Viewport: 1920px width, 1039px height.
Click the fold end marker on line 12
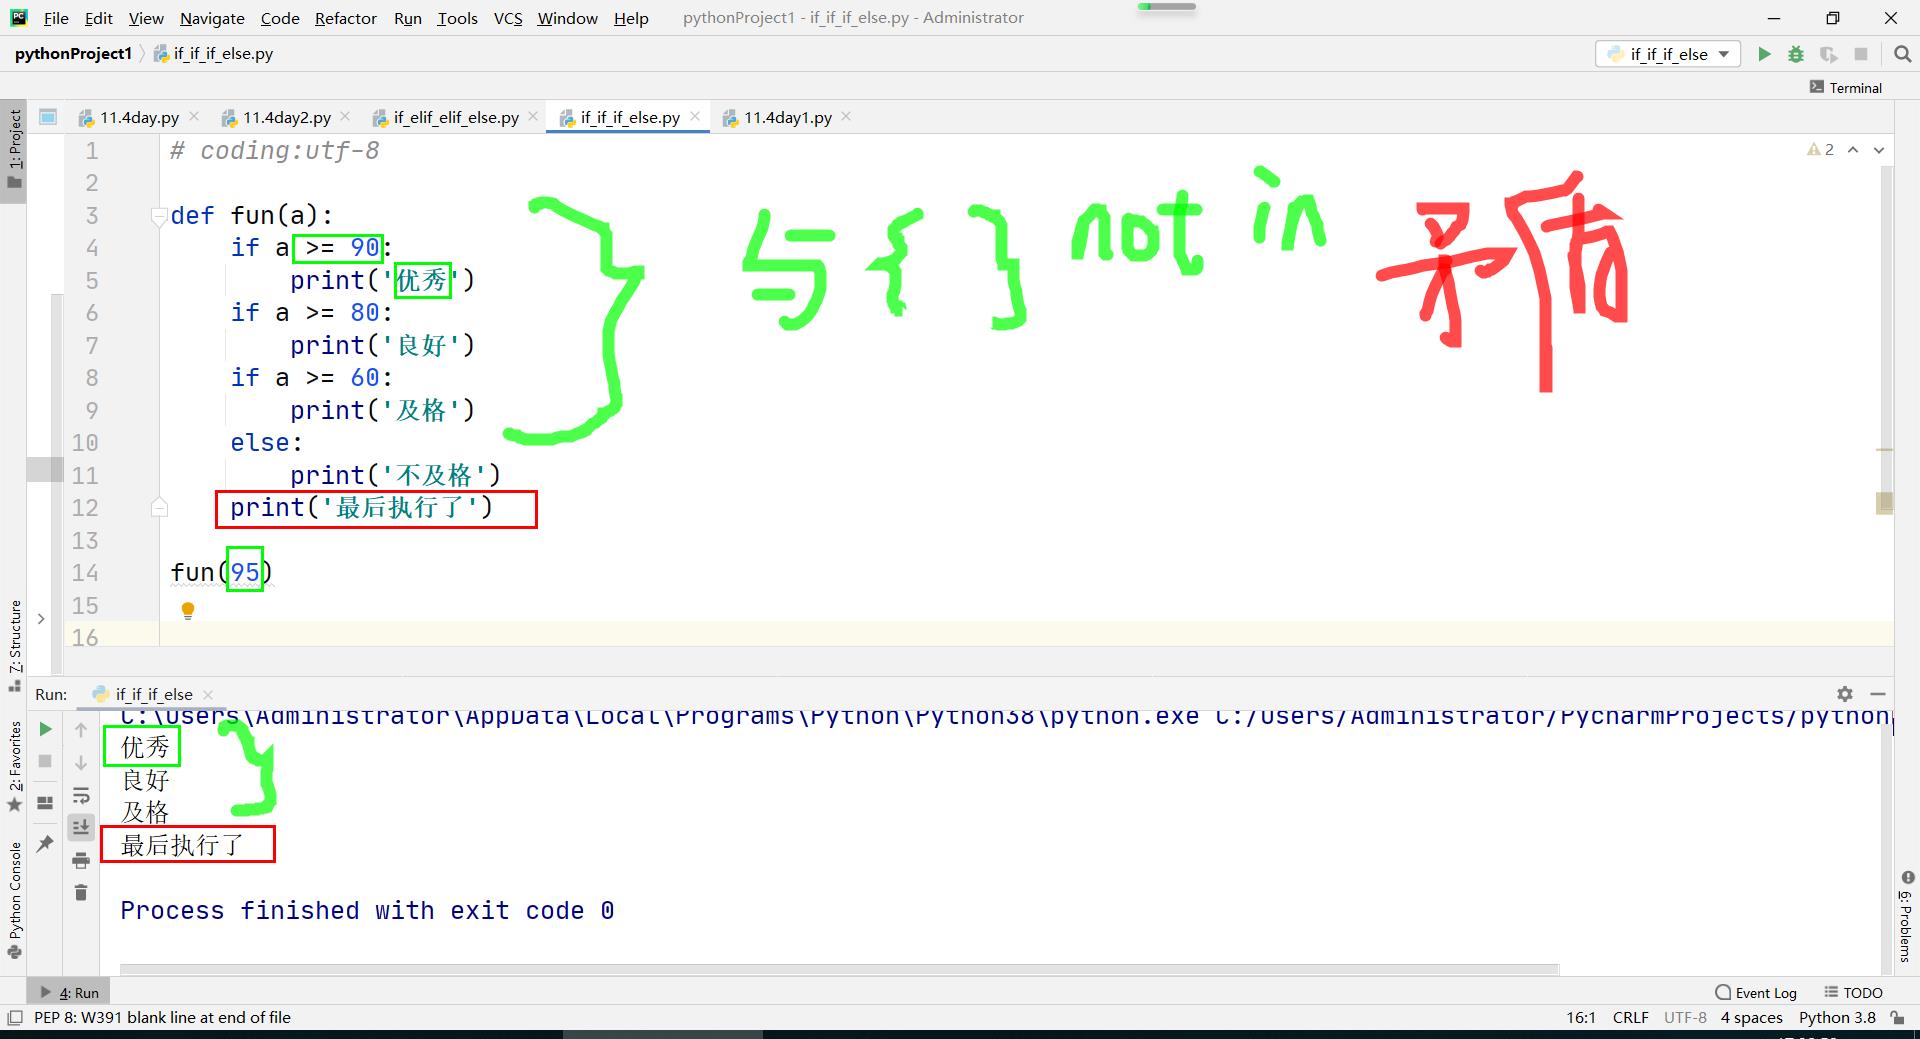(x=159, y=508)
